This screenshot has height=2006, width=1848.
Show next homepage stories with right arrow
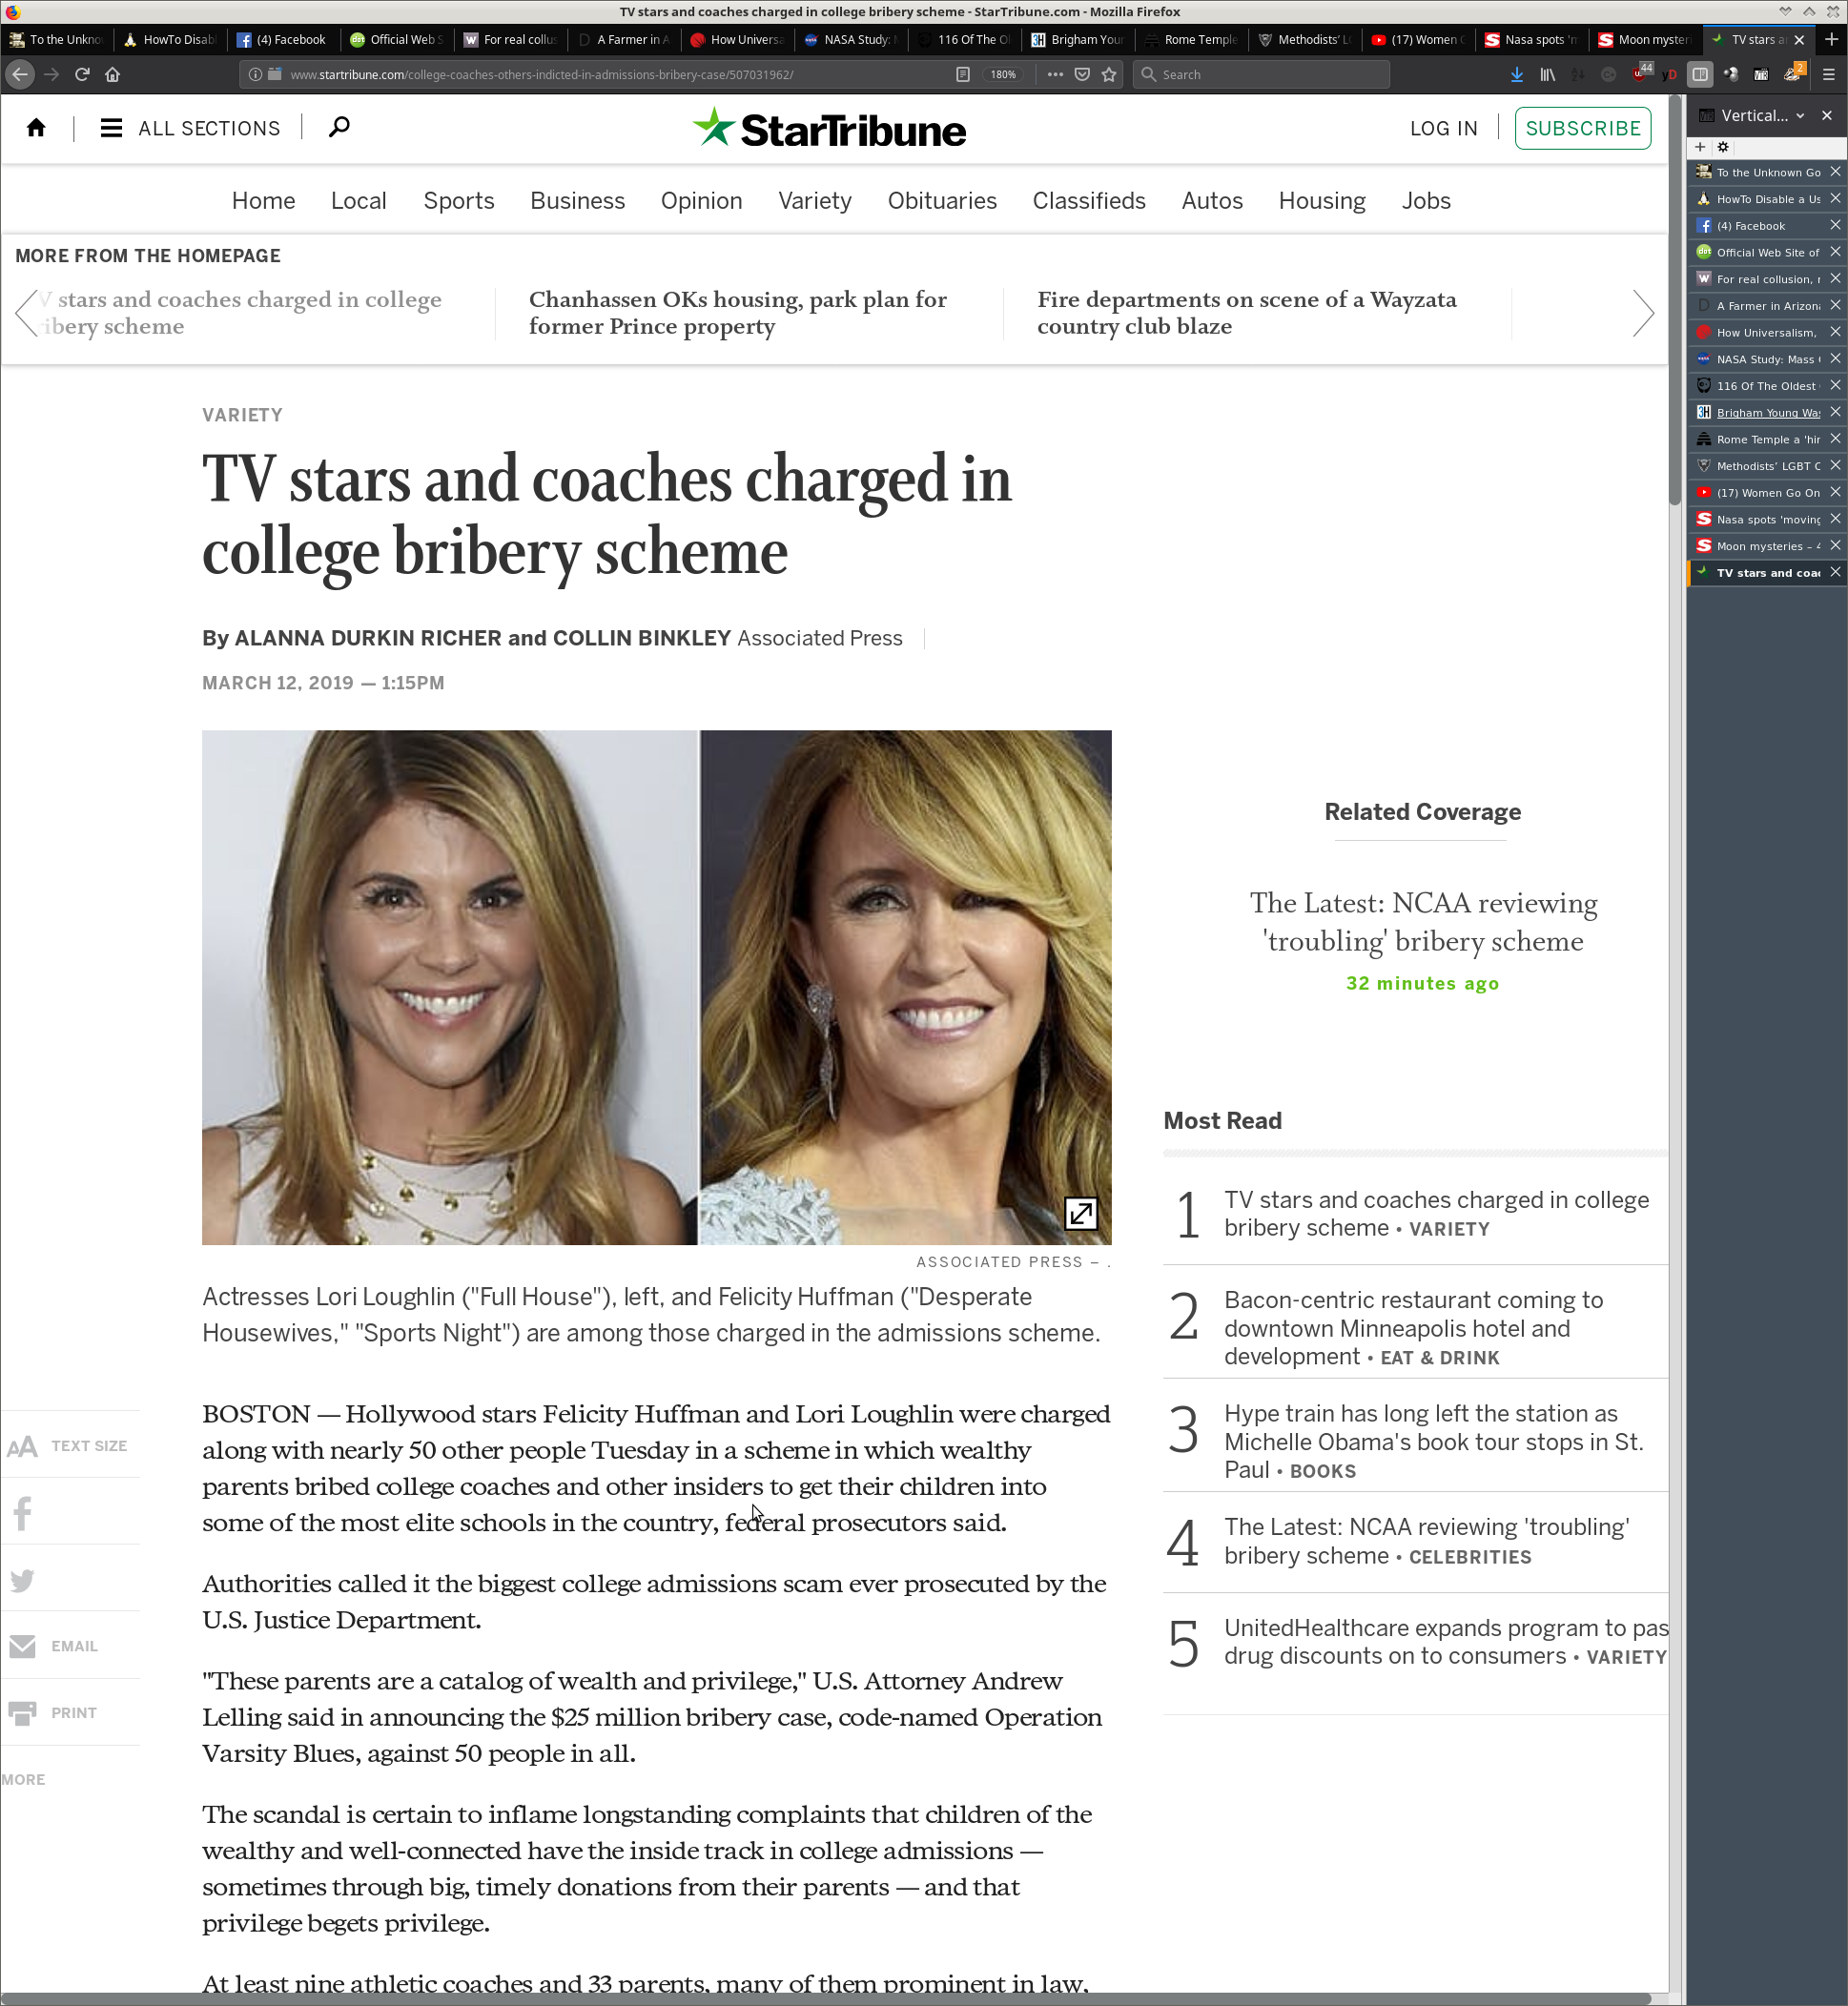pyautogui.click(x=1643, y=313)
